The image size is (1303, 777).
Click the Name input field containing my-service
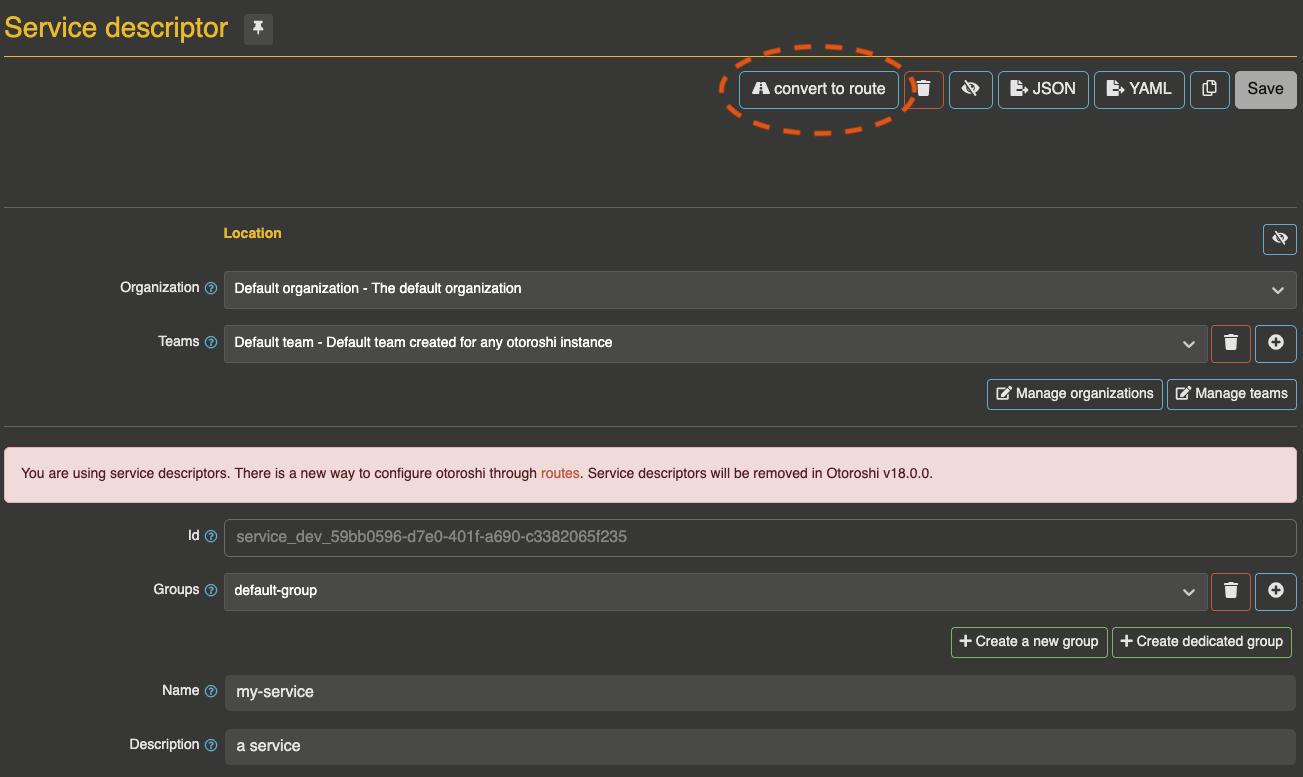click(760, 692)
